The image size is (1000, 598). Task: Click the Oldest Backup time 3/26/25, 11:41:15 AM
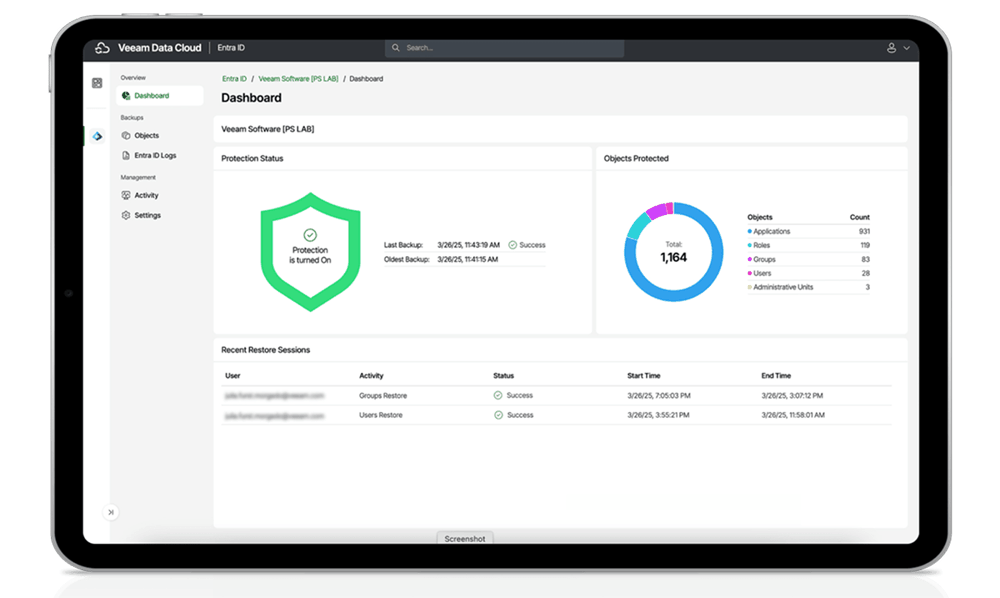click(x=467, y=259)
